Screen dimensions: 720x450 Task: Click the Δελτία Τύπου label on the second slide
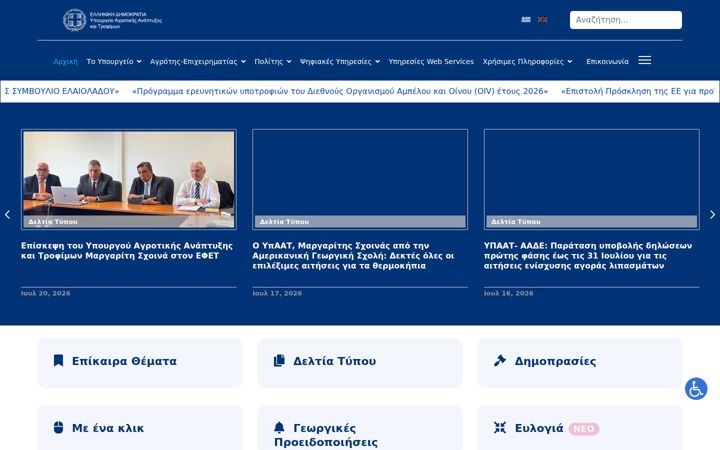(284, 222)
